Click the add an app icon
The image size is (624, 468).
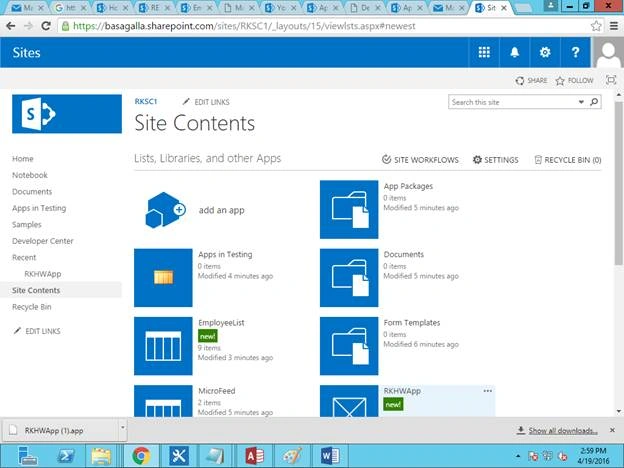coord(165,210)
